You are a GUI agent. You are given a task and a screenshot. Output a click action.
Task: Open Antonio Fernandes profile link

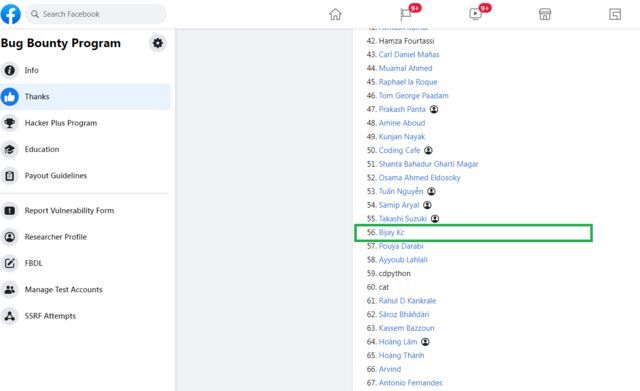410,383
